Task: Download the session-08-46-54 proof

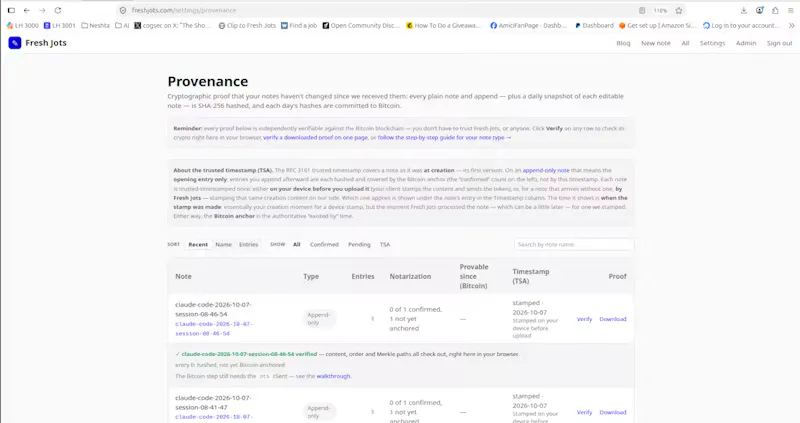Action: (613, 319)
